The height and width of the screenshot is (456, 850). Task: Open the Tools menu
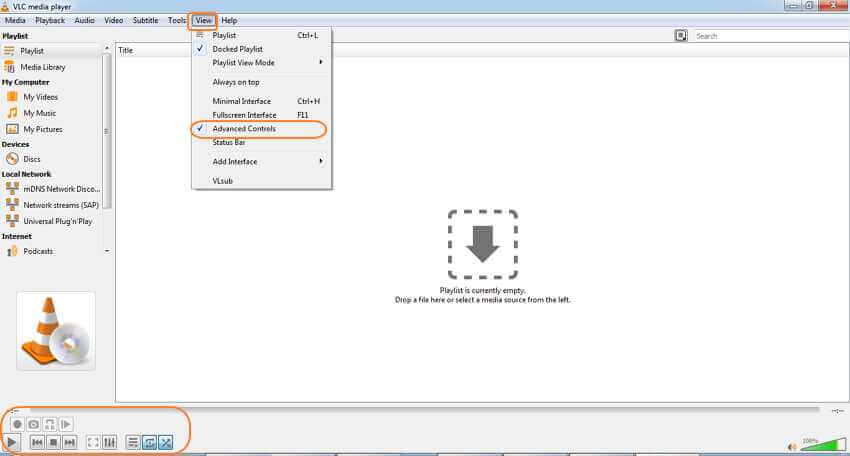177,21
